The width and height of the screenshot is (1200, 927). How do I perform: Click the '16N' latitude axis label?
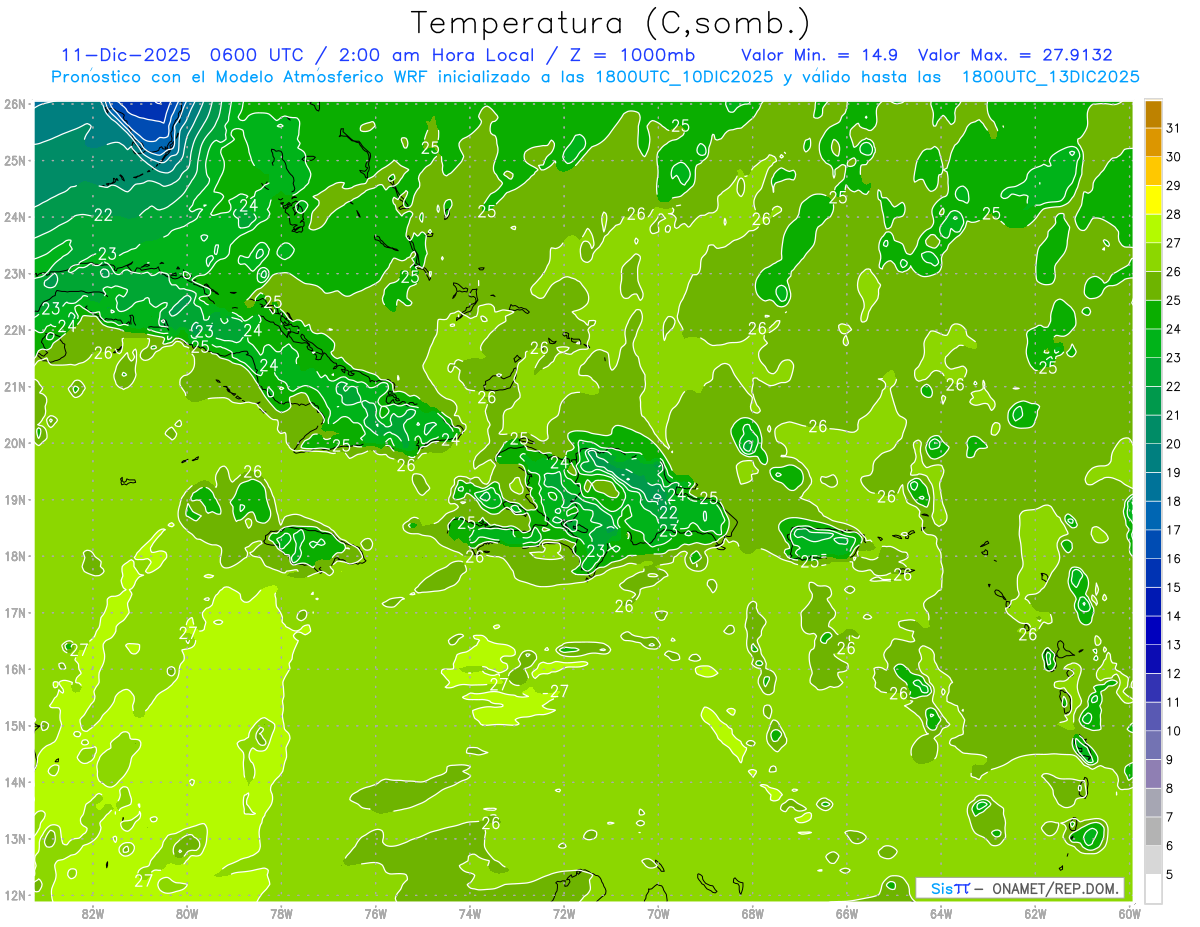(x=15, y=669)
